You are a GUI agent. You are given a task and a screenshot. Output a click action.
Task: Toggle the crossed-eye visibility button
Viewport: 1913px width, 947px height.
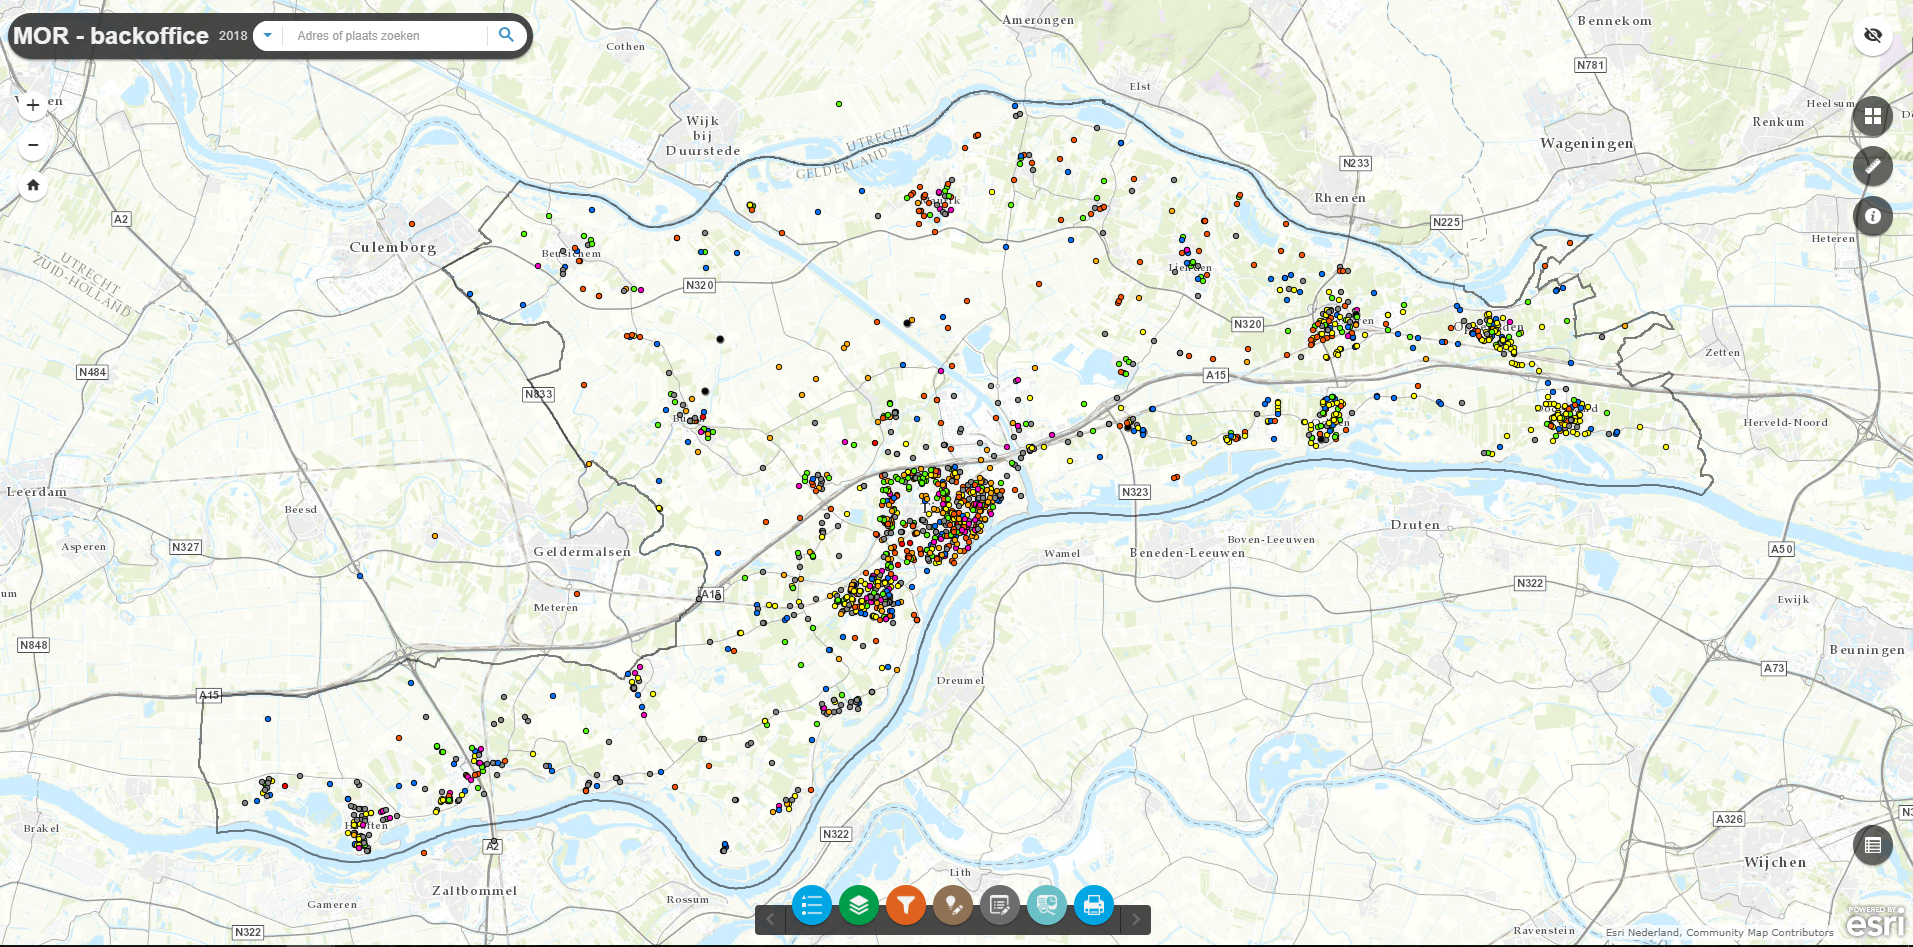[1872, 35]
